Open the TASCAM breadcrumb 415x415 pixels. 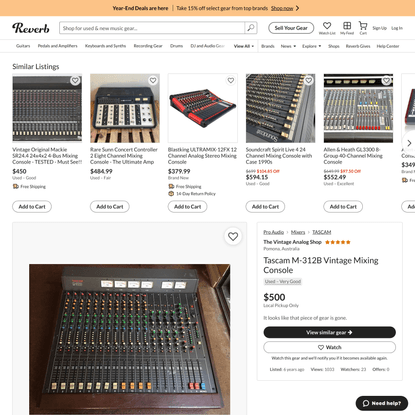[321, 232]
